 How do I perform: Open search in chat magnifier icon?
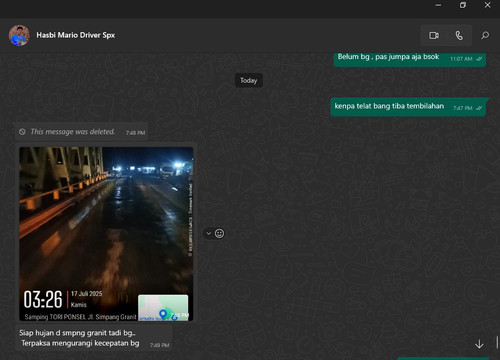point(485,35)
